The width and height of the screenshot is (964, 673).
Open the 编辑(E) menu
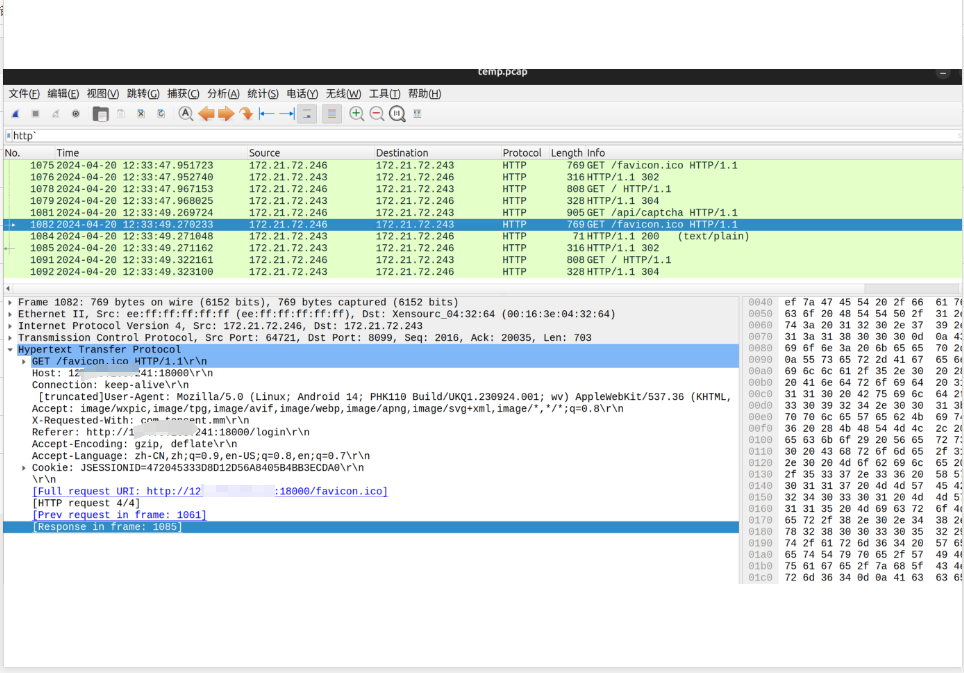(x=63, y=93)
